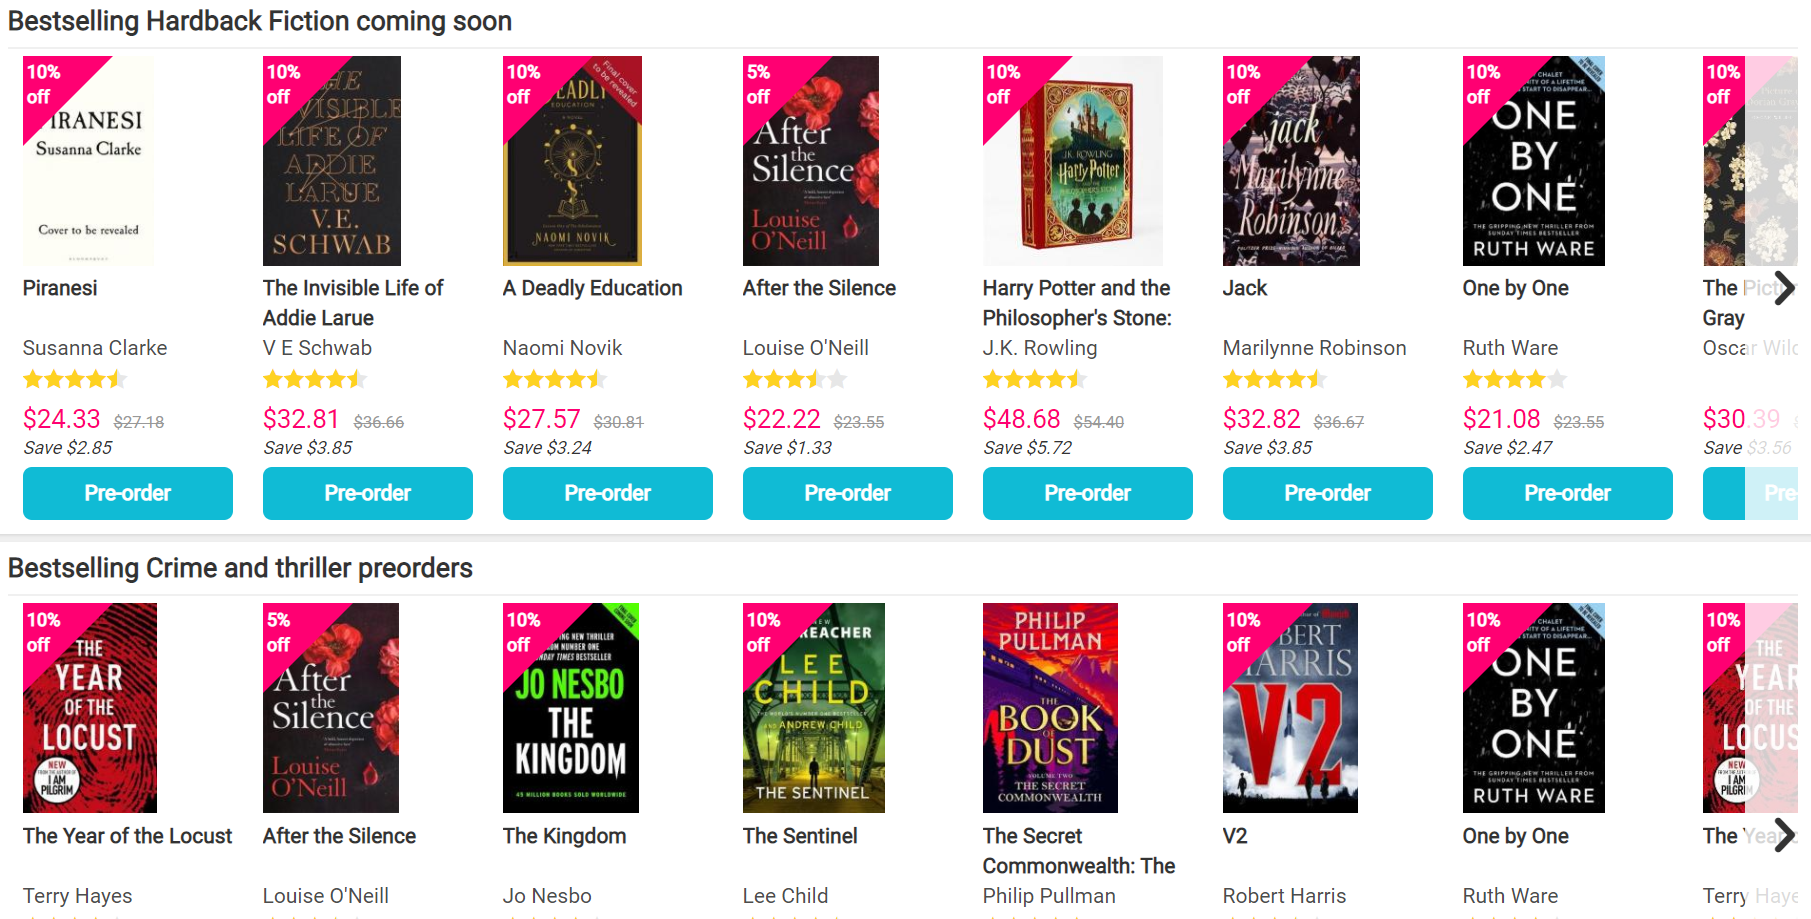Screen dimensions: 1811x919
Task: Click The Kingdom cover by Jo Nesbo
Action: pos(570,708)
